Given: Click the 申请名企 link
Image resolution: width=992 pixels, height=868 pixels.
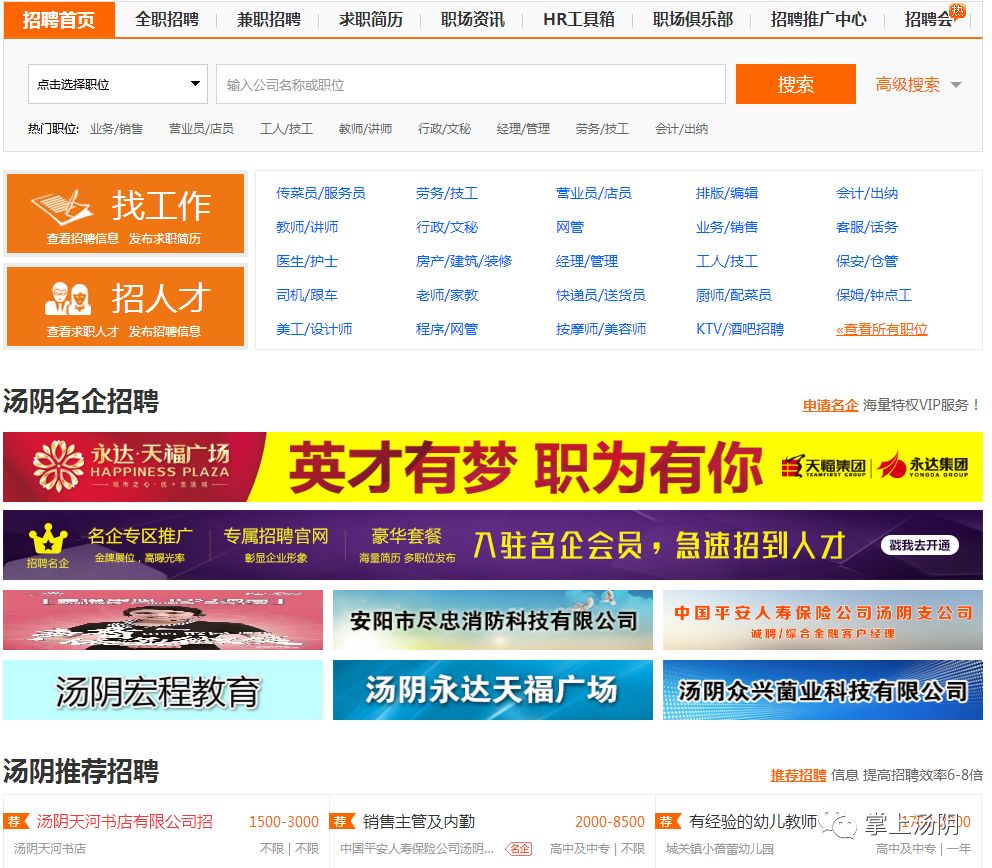Looking at the screenshot, I should click(830, 405).
